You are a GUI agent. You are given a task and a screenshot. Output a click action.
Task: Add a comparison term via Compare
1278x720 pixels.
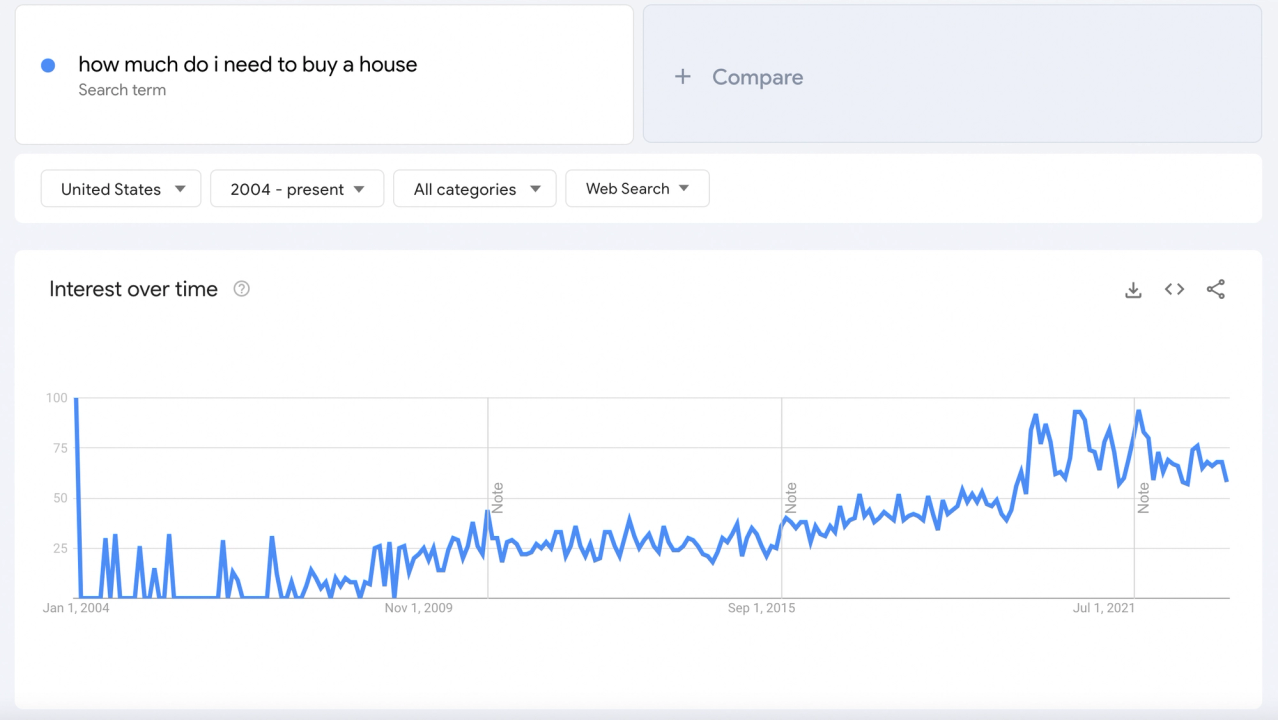757,77
